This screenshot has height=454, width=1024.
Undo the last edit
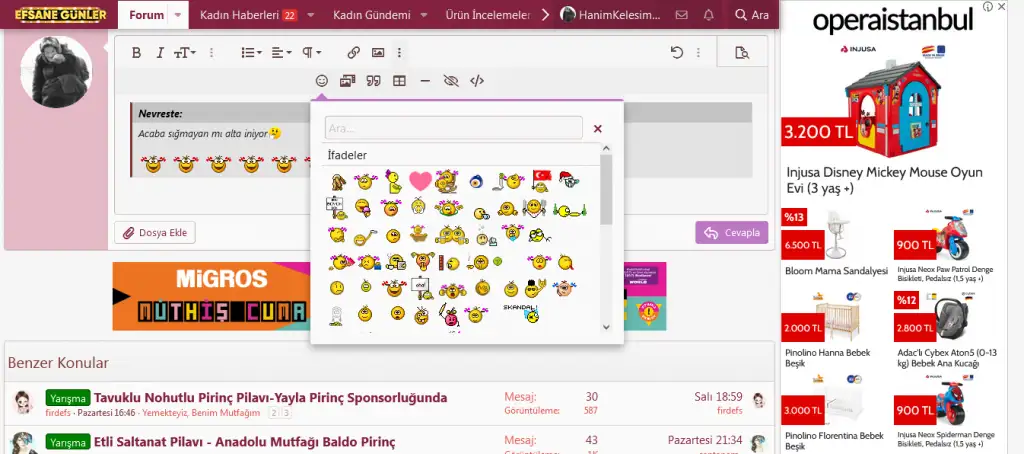(677, 53)
